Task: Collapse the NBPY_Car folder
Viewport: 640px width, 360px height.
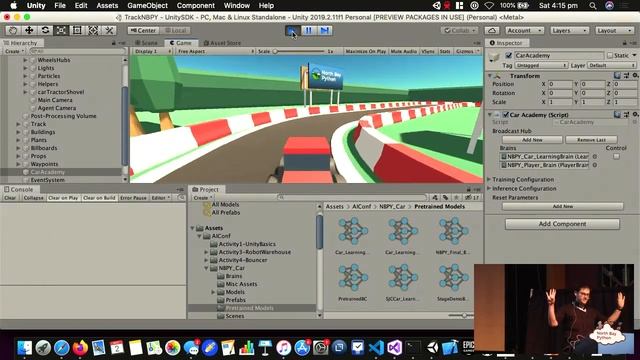Action: (x=207, y=268)
